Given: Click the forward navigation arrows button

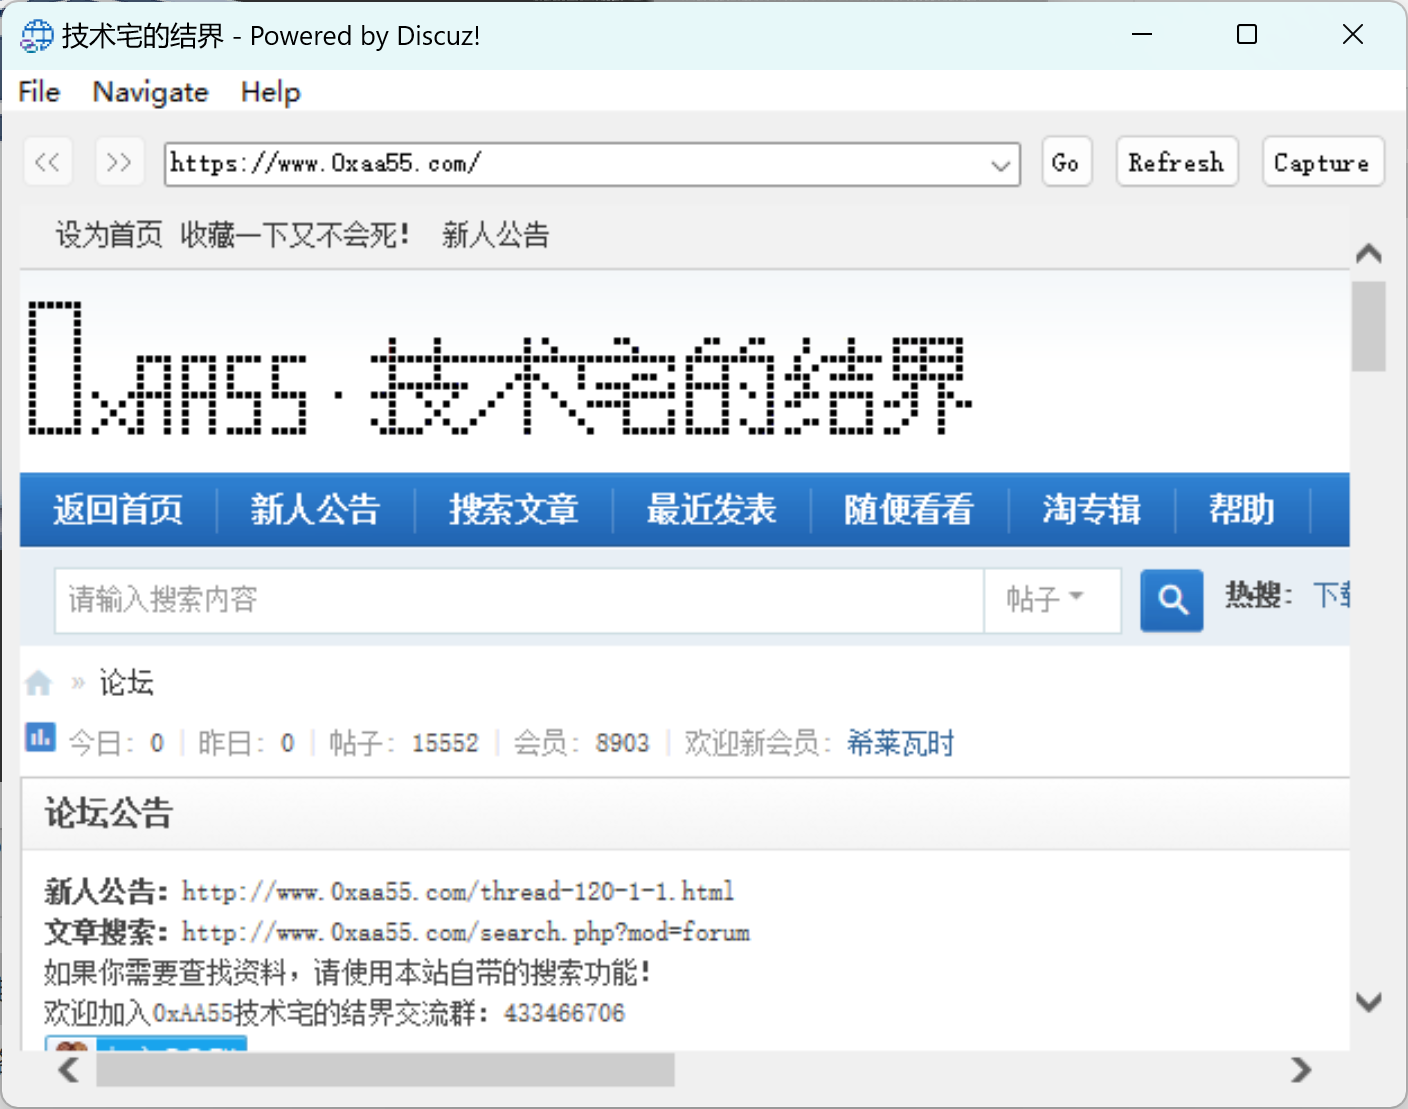Looking at the screenshot, I should [x=119, y=162].
